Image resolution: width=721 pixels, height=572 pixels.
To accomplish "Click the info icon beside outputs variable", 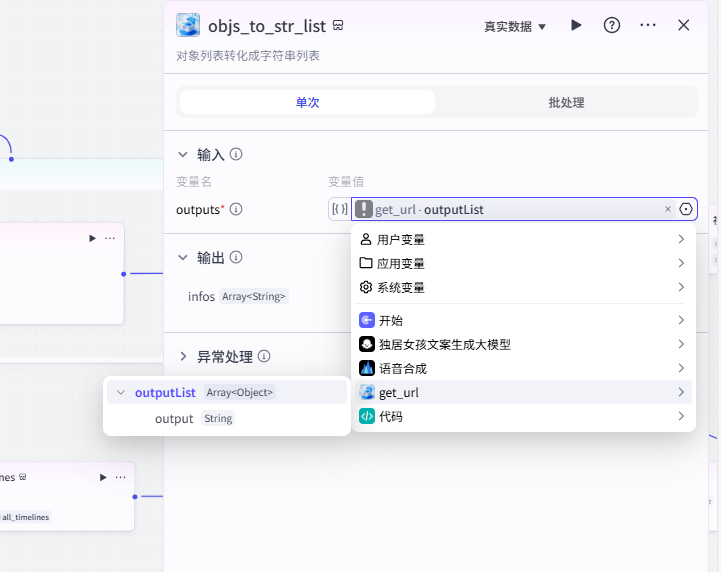I will (x=236, y=209).
